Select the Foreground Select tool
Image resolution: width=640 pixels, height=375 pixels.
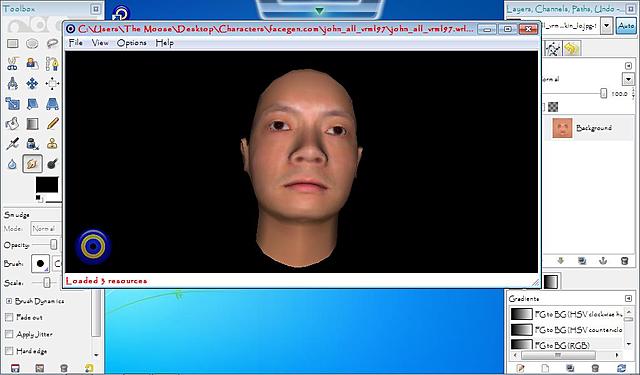[32, 63]
